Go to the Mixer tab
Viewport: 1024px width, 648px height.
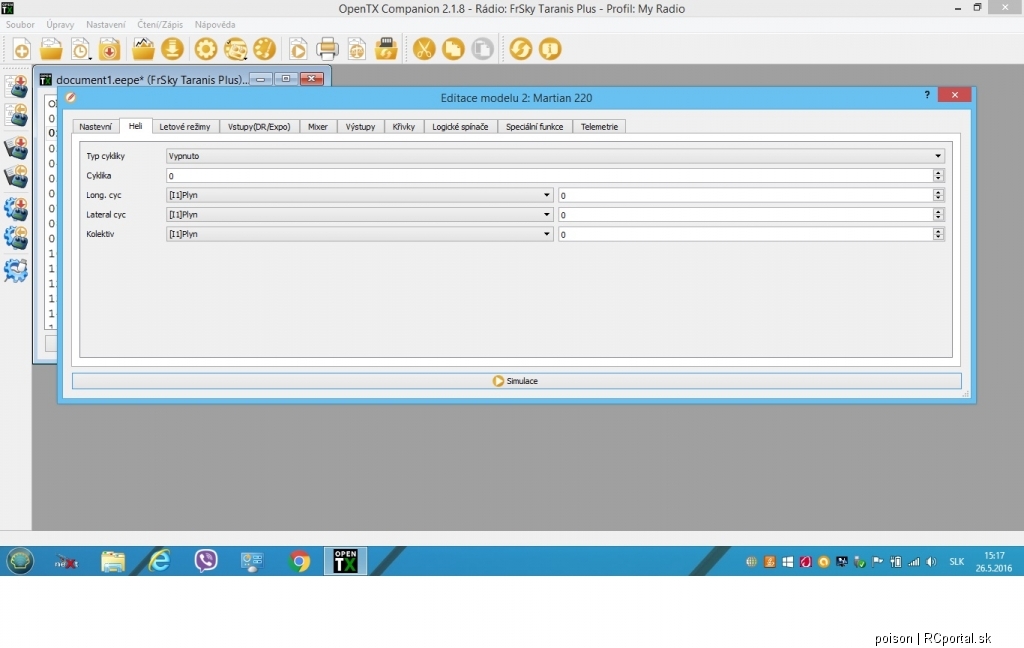[318, 127]
